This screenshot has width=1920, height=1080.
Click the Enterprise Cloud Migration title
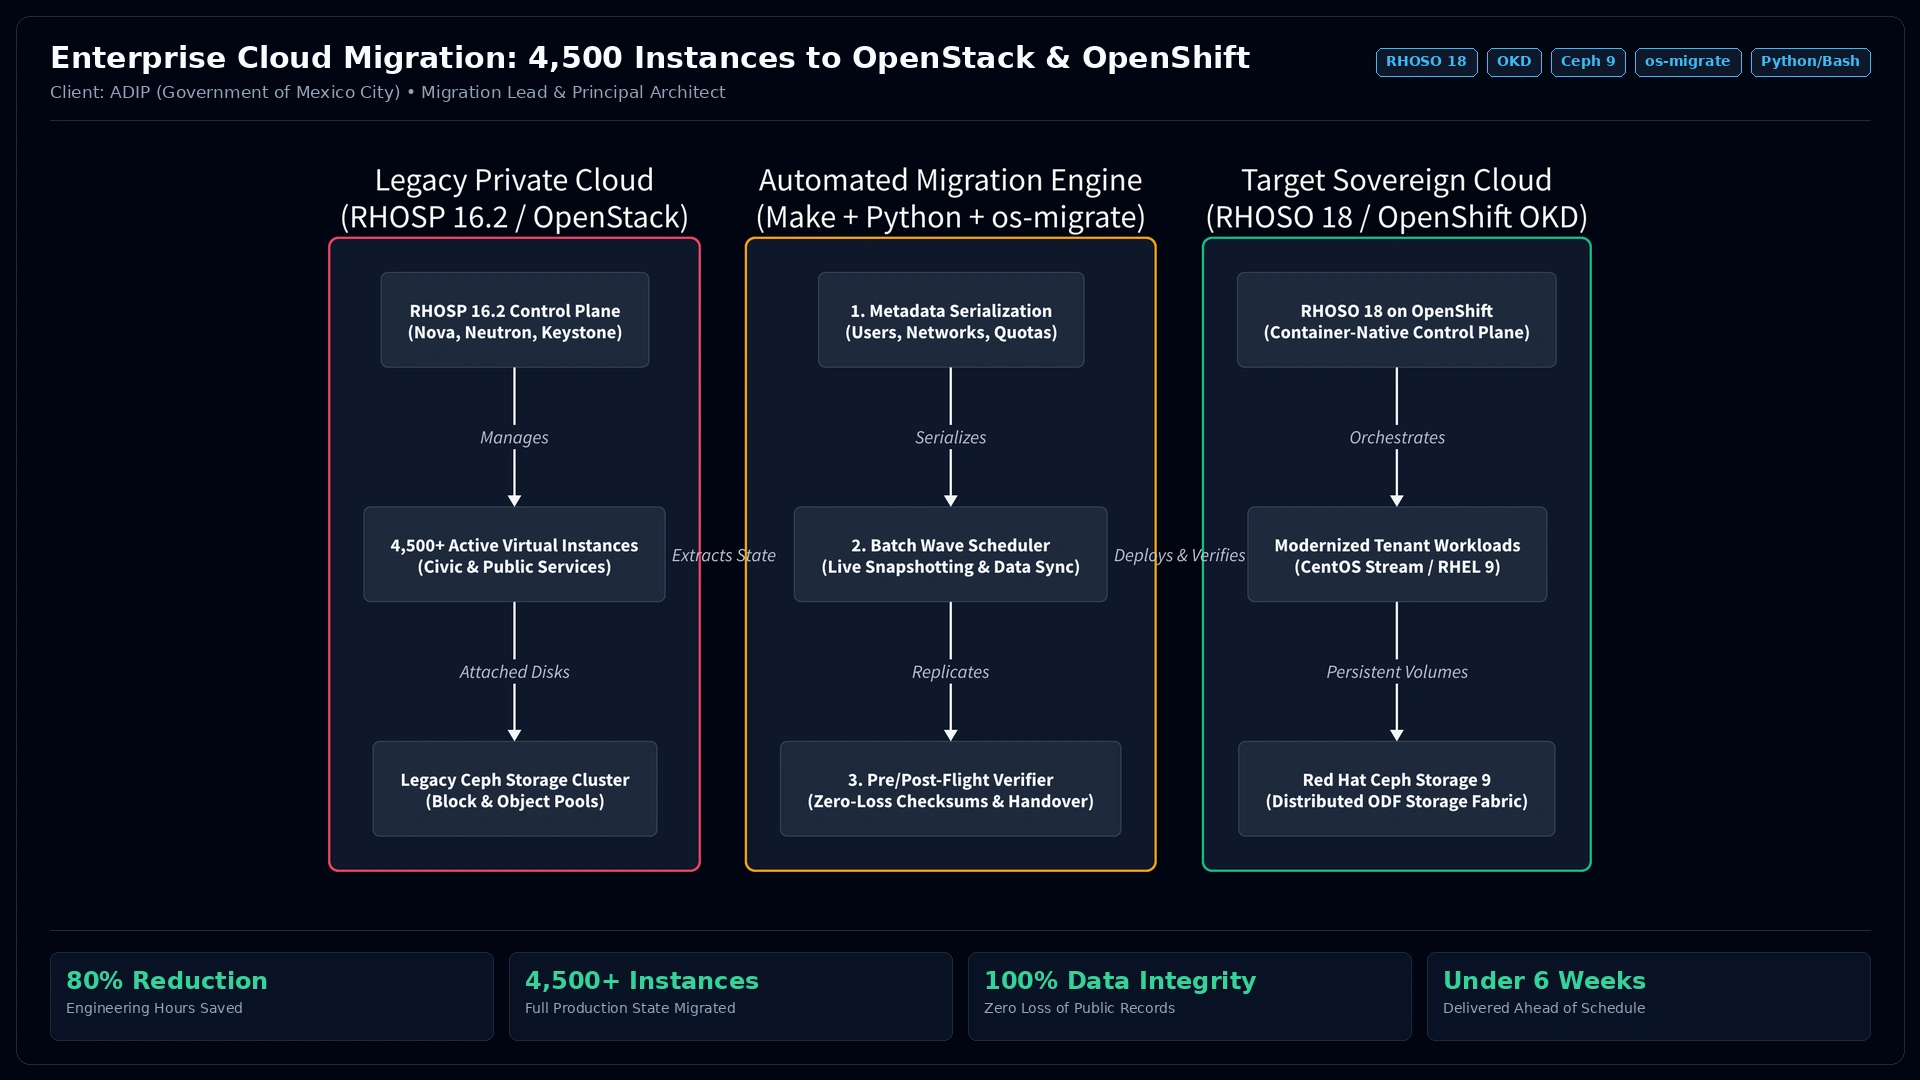[650, 58]
